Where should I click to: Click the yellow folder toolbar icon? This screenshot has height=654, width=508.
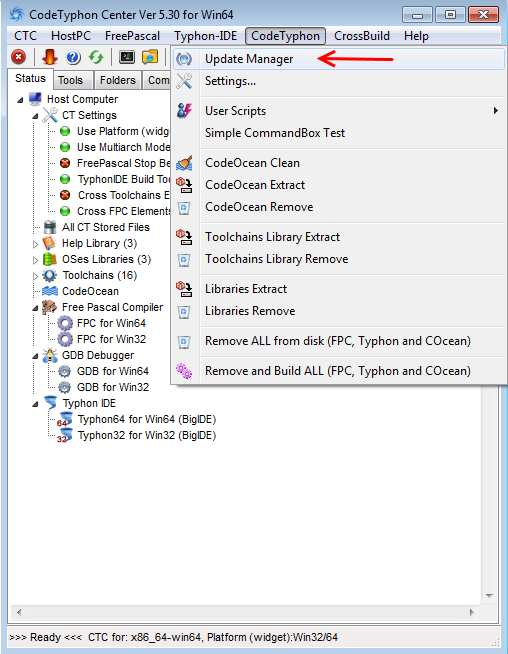pyautogui.click(x=150, y=57)
